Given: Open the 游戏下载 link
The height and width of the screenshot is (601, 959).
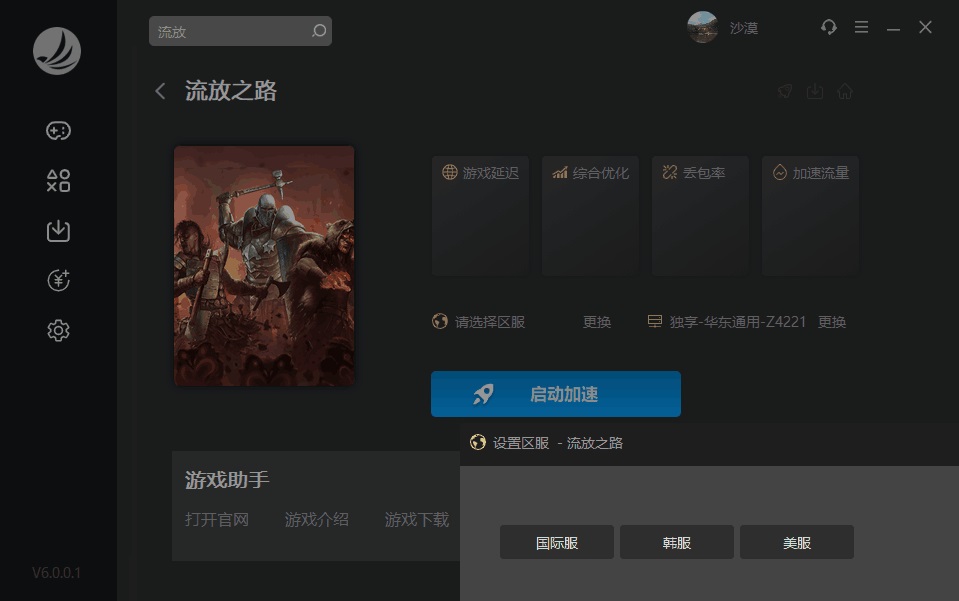Looking at the screenshot, I should coord(417,520).
